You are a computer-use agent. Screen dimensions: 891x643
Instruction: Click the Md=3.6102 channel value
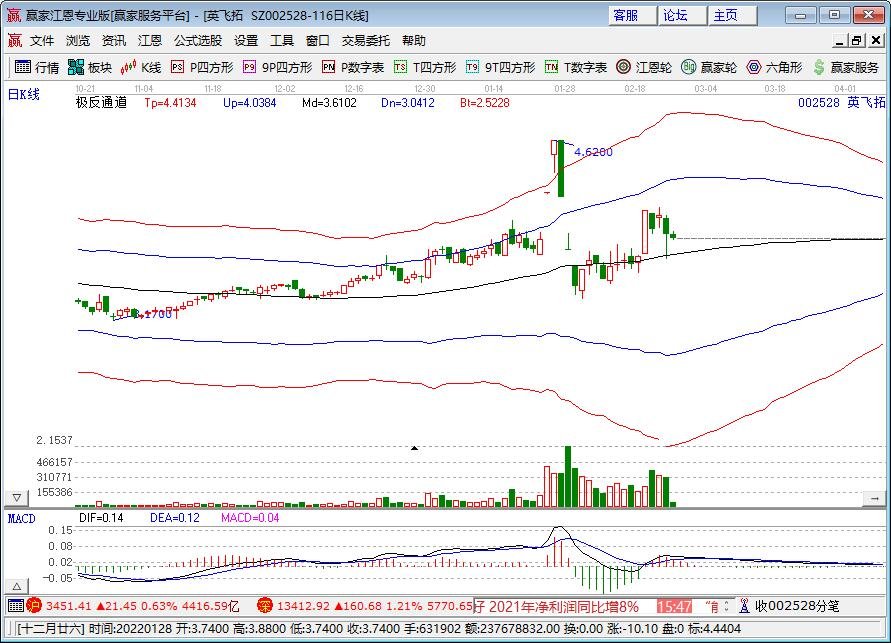click(x=330, y=103)
